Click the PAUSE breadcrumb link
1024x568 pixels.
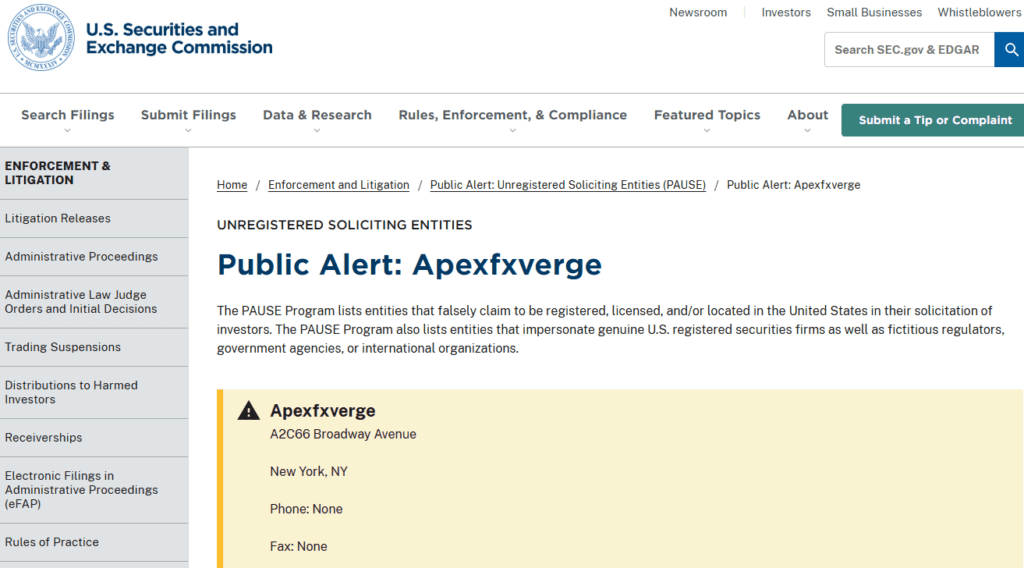point(568,185)
